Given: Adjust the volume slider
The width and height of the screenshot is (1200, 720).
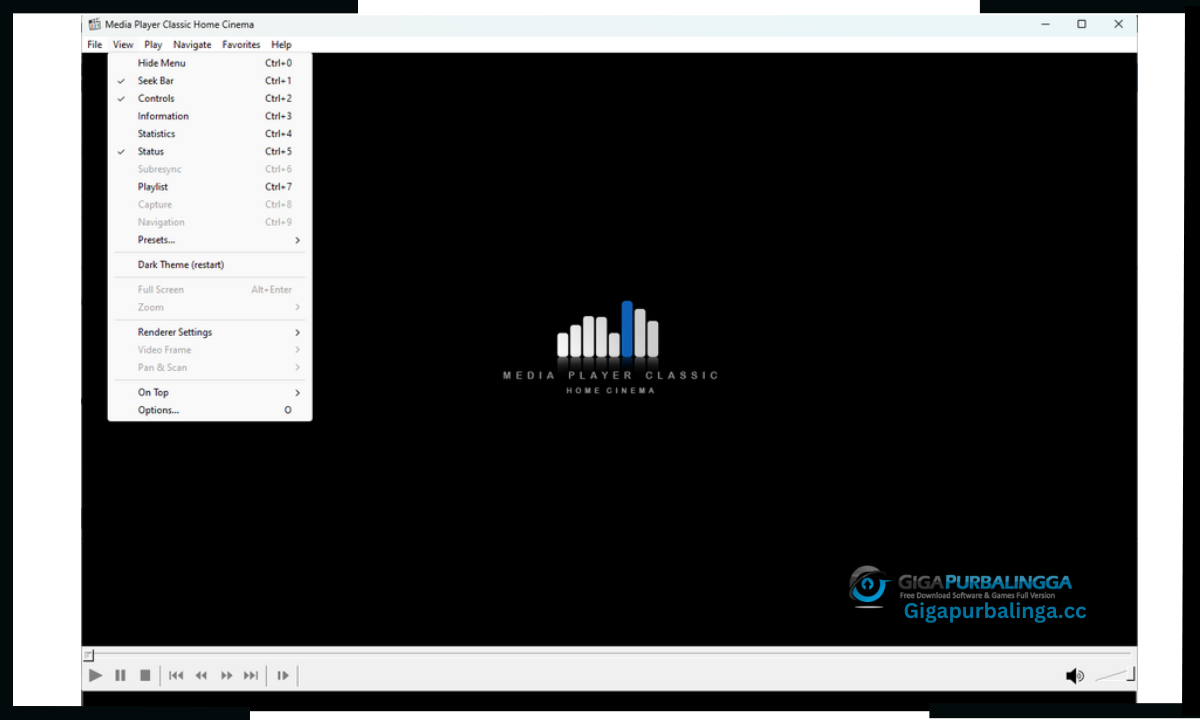Looking at the screenshot, I should coord(1115,676).
